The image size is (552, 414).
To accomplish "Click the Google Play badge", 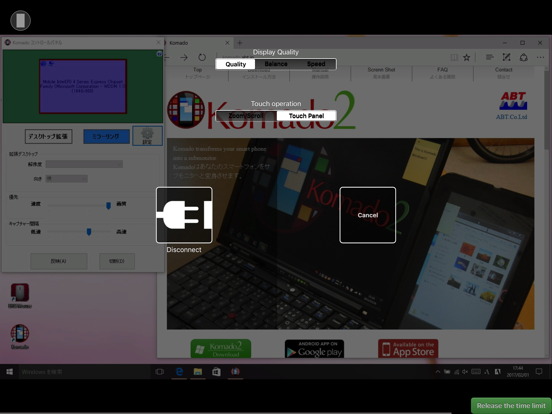I will point(314,349).
